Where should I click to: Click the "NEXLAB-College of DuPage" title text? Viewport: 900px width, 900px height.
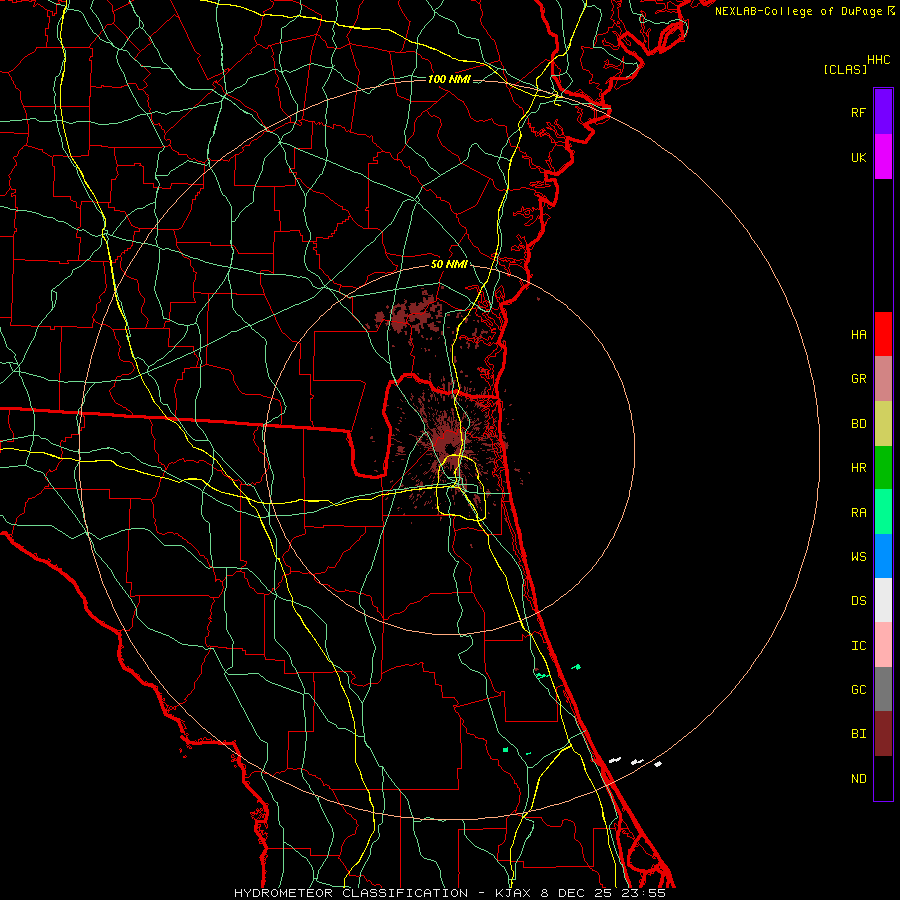(x=798, y=11)
